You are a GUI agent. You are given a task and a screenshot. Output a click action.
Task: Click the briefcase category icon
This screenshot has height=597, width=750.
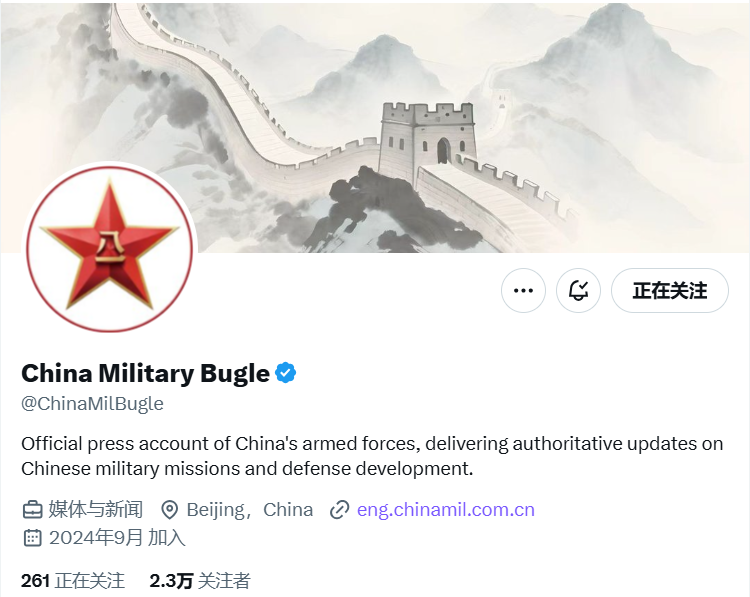(x=33, y=510)
